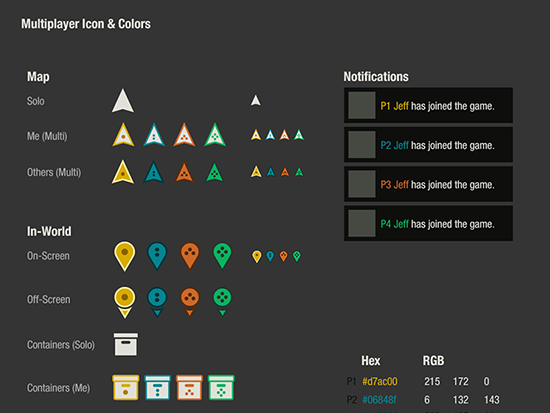Click the small yellow On-Screen pin
This screenshot has width=550, height=413.
point(257,257)
